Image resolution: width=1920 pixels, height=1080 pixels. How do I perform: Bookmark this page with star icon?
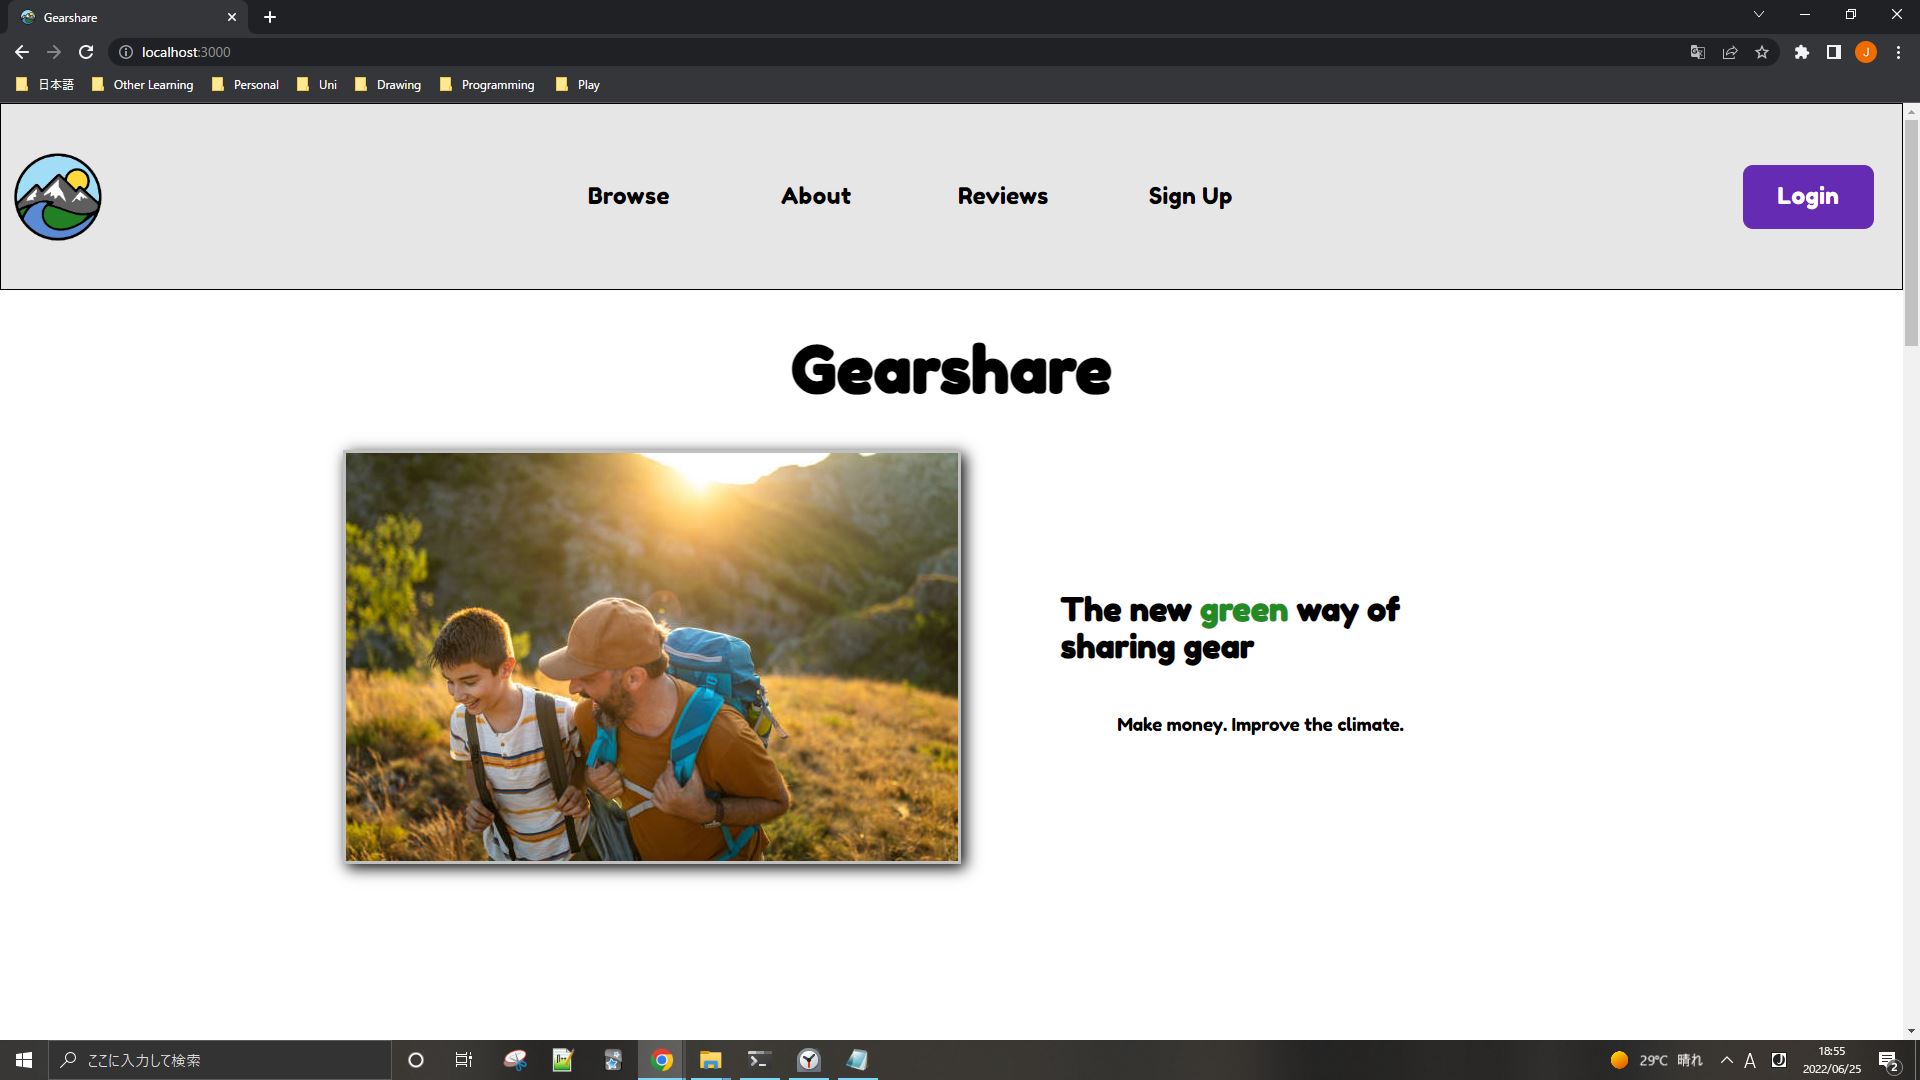pos(1762,52)
